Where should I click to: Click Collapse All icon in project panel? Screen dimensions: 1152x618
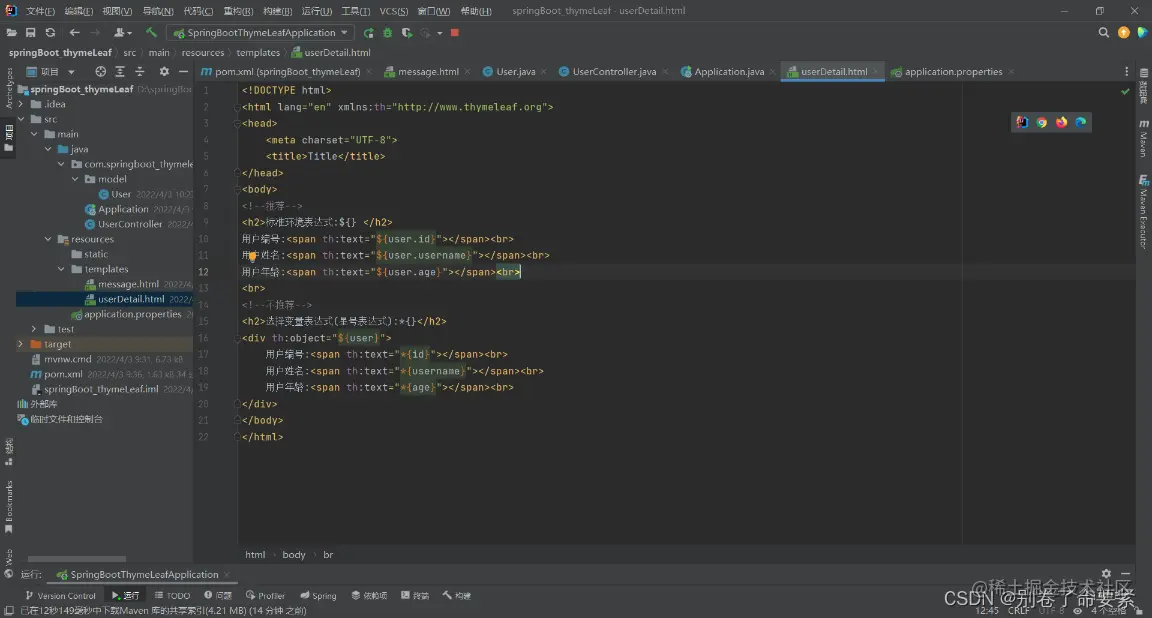[140, 71]
